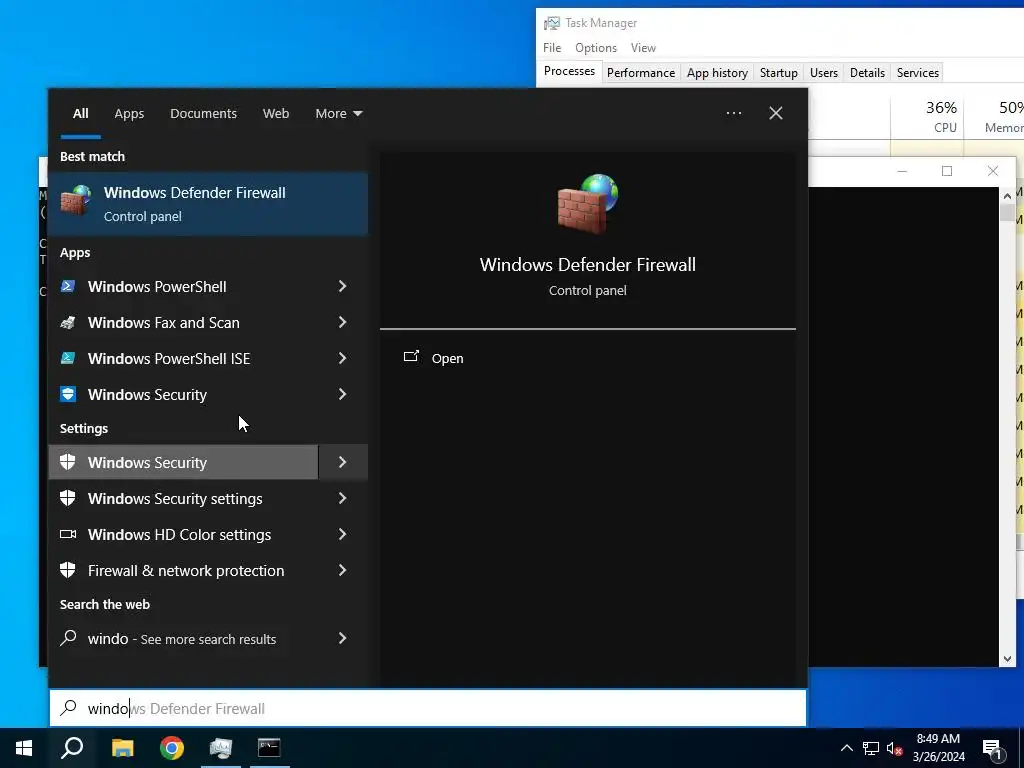The width and height of the screenshot is (1024, 768).
Task: Click the windo See more search results entry
Action: [208, 638]
